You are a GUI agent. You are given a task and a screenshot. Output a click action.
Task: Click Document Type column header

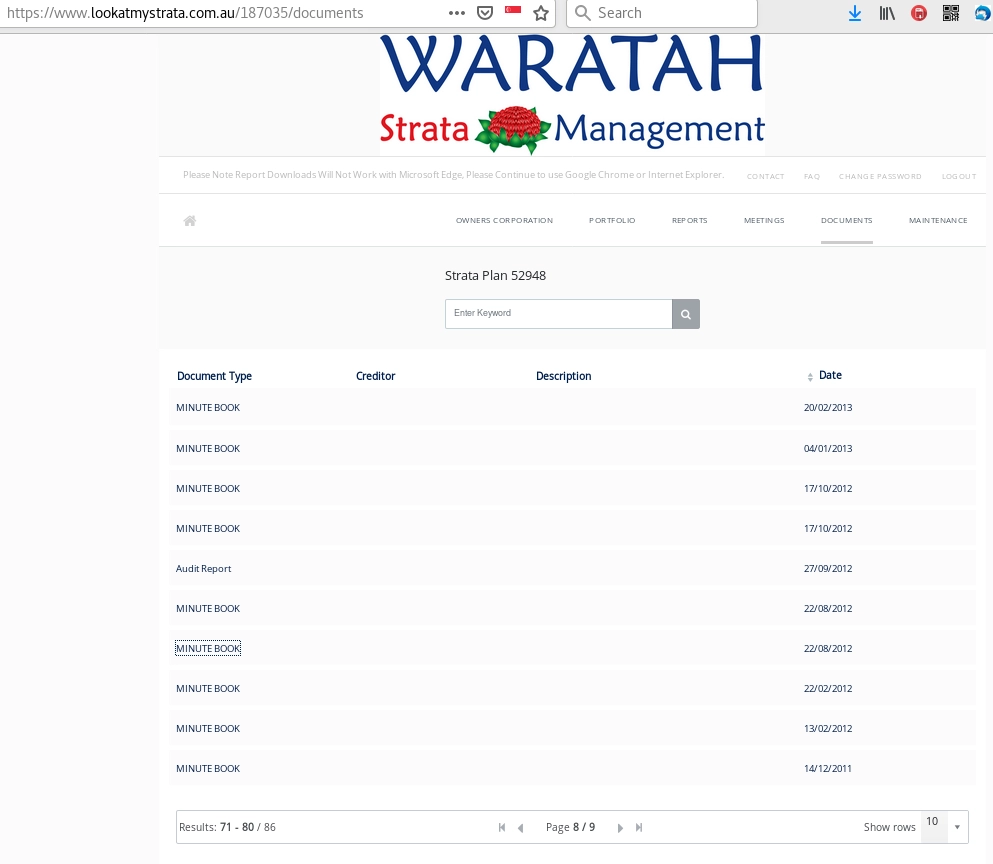point(214,376)
